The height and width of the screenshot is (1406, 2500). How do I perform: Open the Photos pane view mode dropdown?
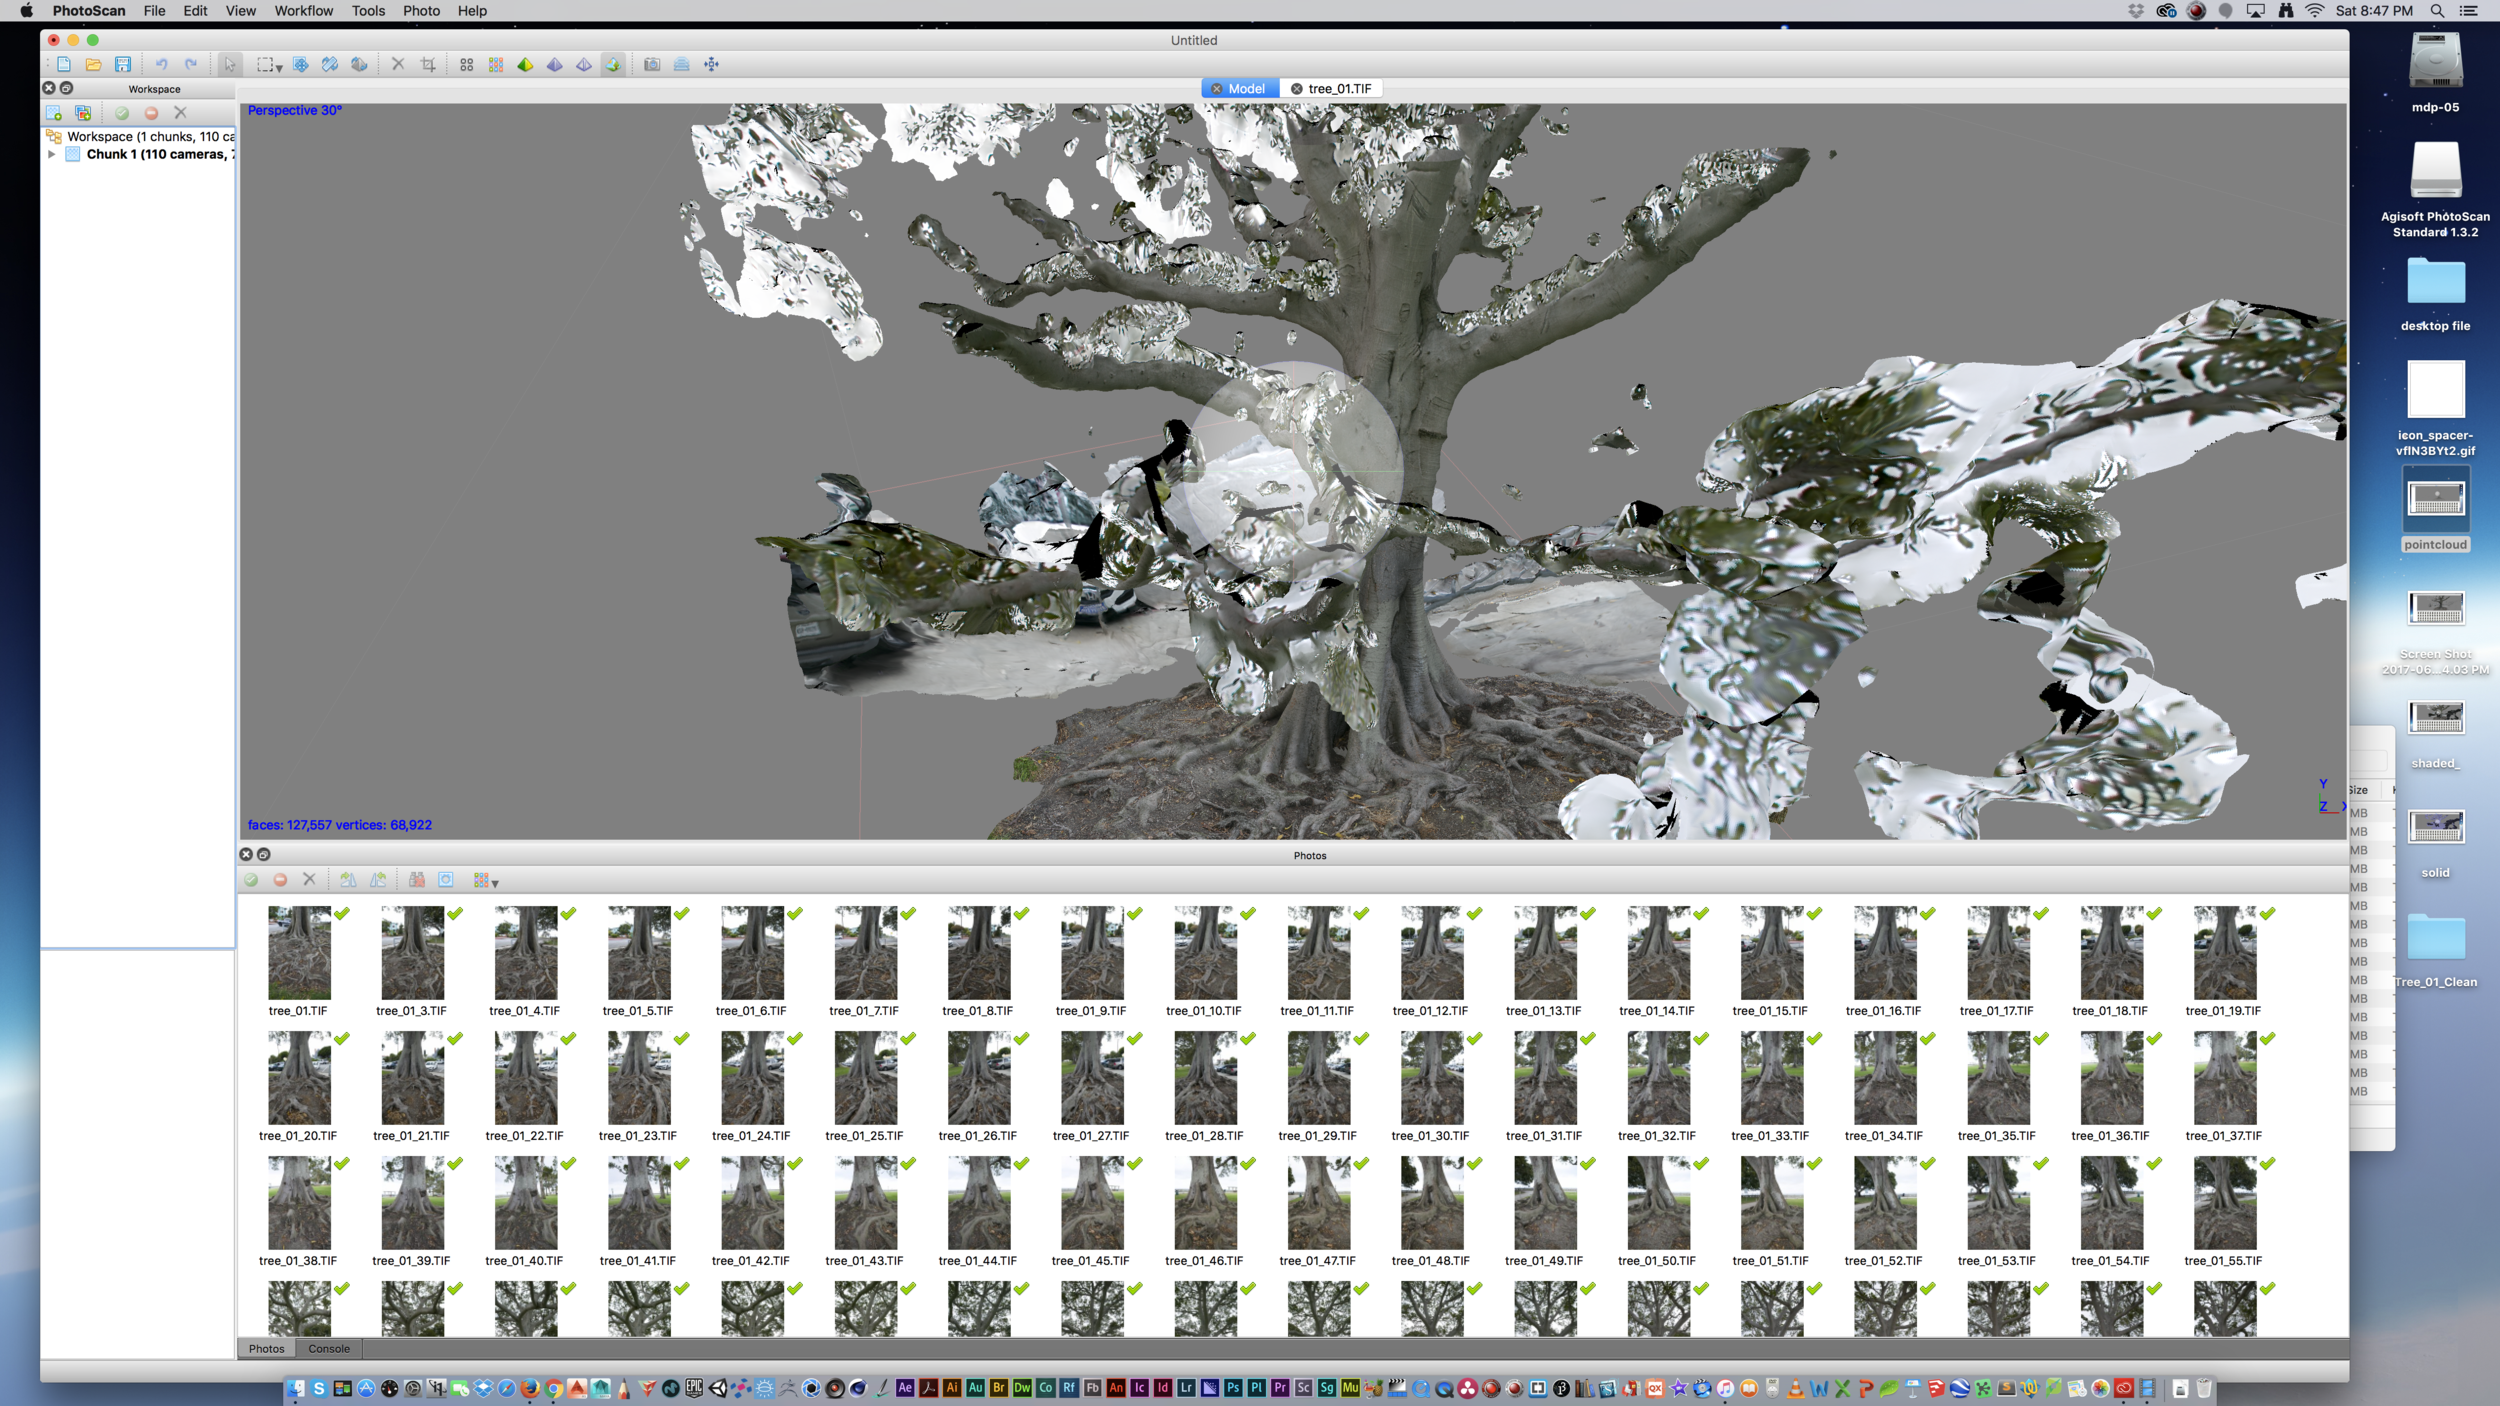click(x=494, y=883)
